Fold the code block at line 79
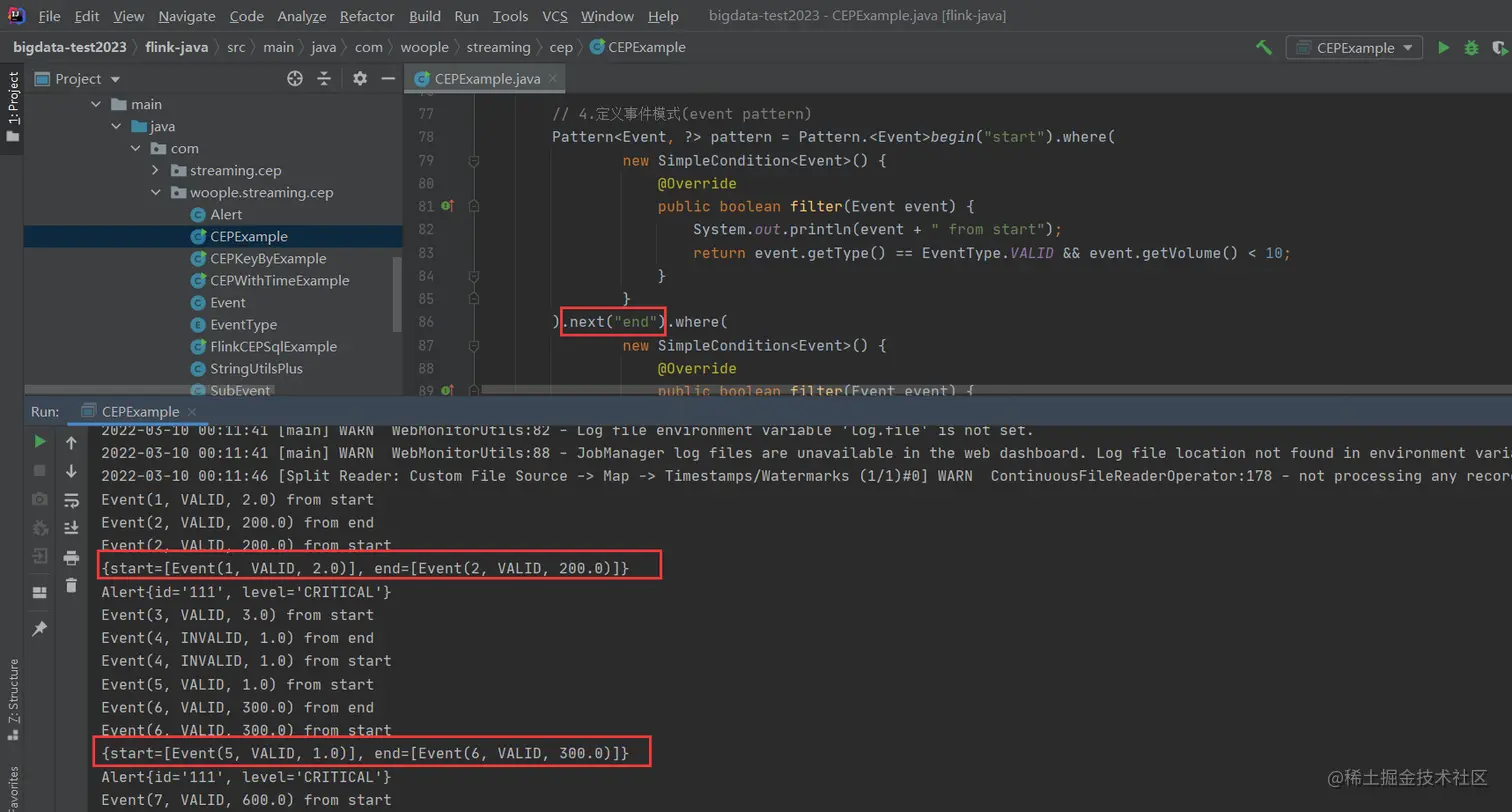The height and width of the screenshot is (812, 1512). [474, 160]
